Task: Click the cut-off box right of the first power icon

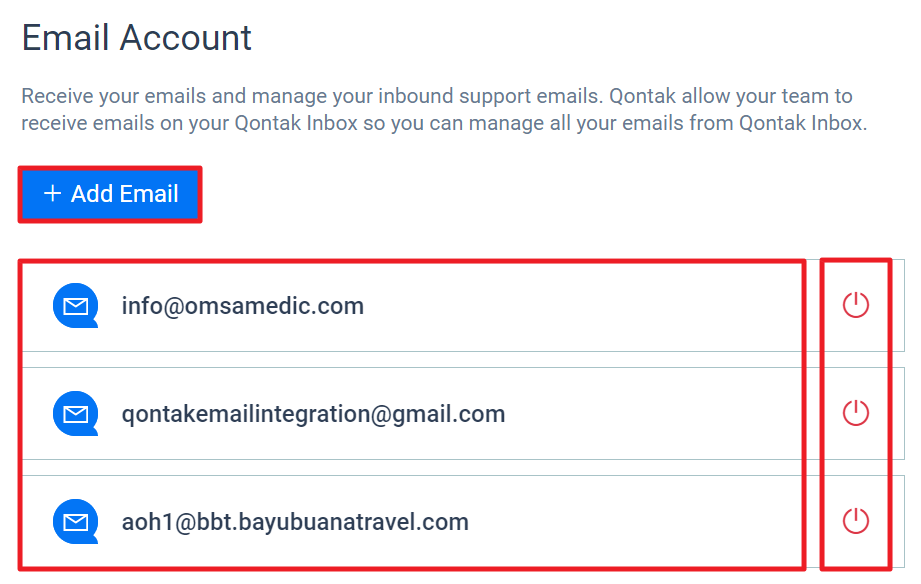Action: click(x=899, y=306)
